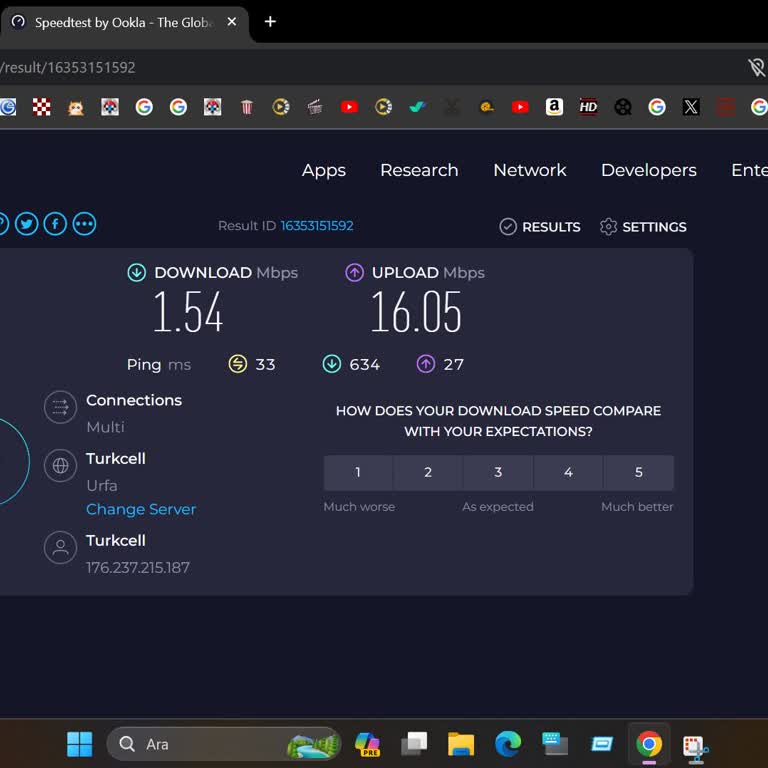The width and height of the screenshot is (768, 768).
Task: Click the Upload arrow icon
Action: (354, 272)
